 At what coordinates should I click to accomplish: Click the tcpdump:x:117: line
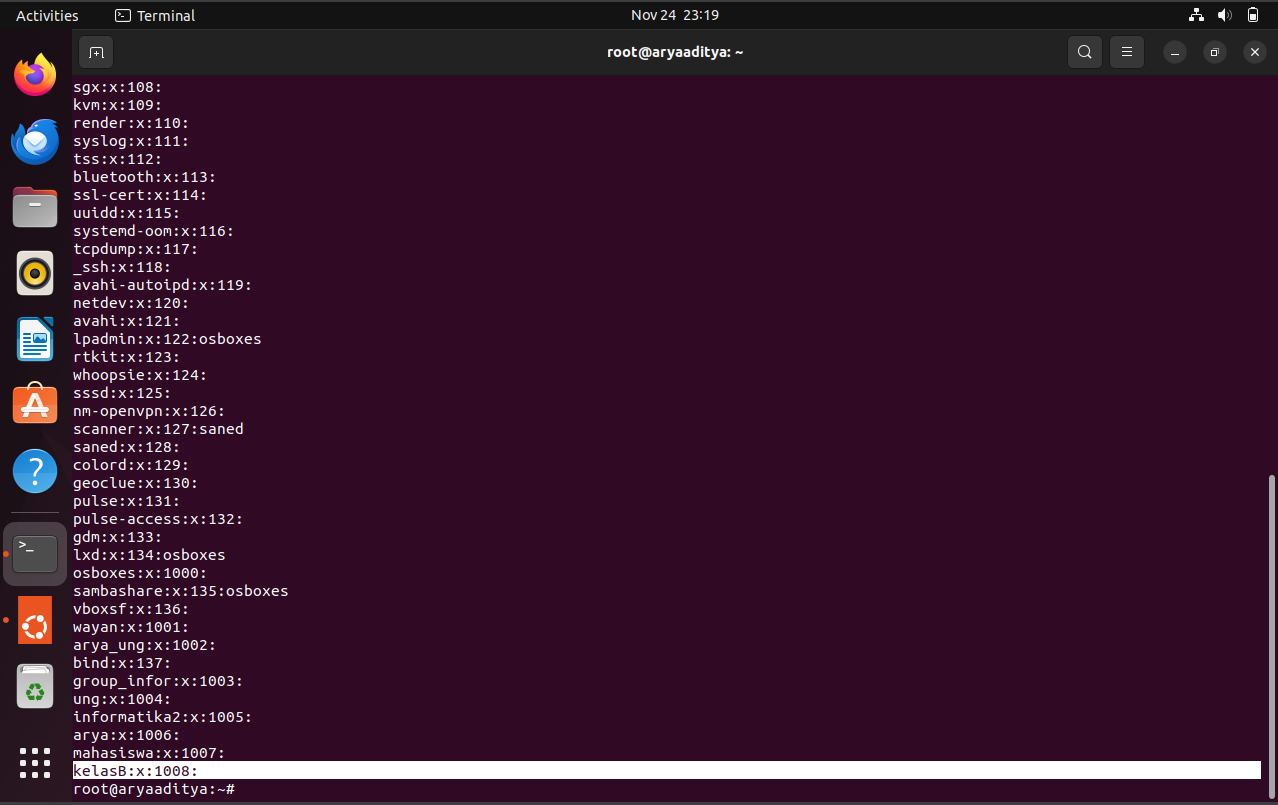[x=136, y=249]
